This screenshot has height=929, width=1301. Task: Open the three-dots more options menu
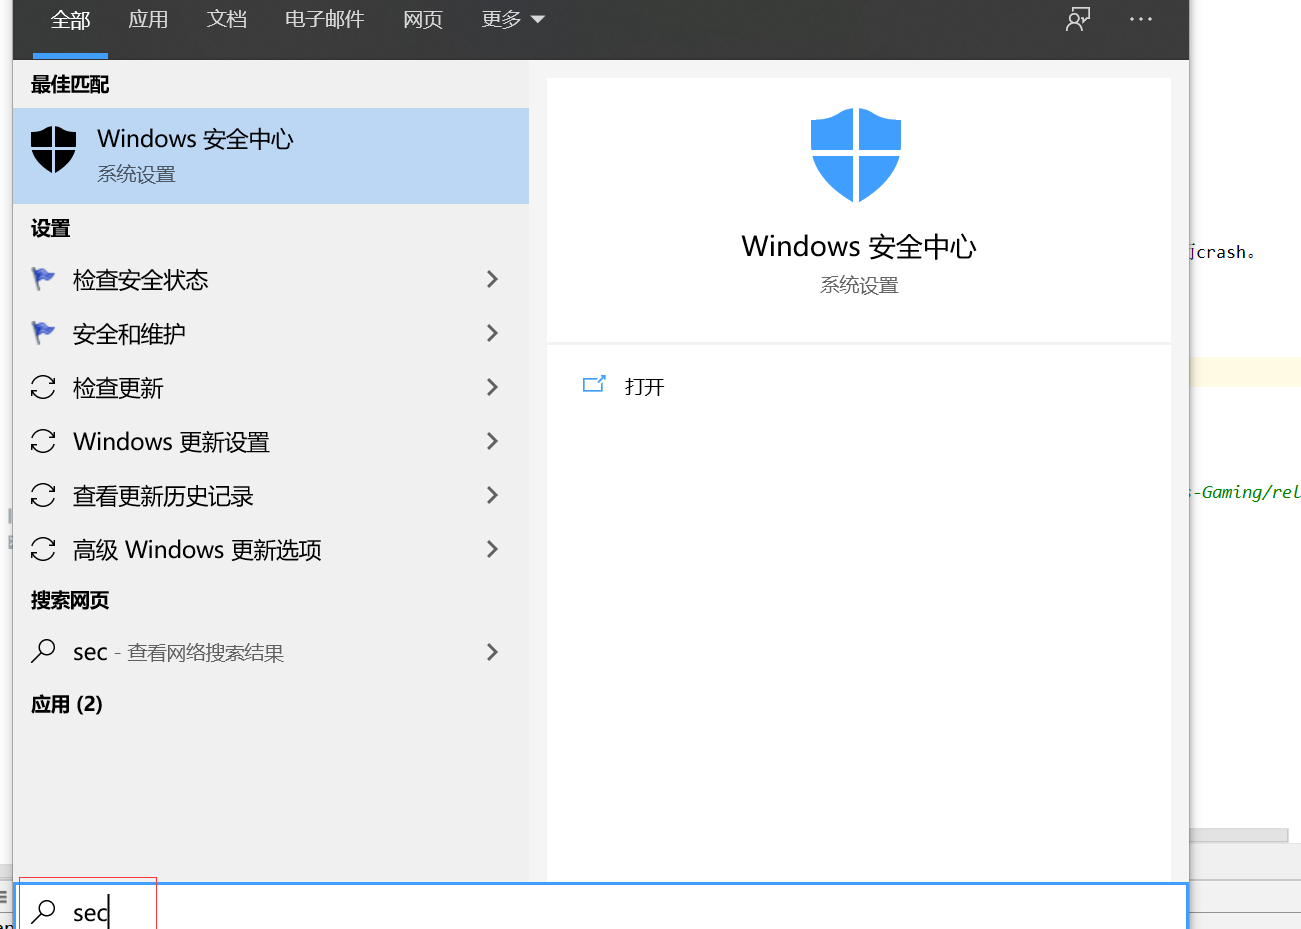click(1140, 20)
